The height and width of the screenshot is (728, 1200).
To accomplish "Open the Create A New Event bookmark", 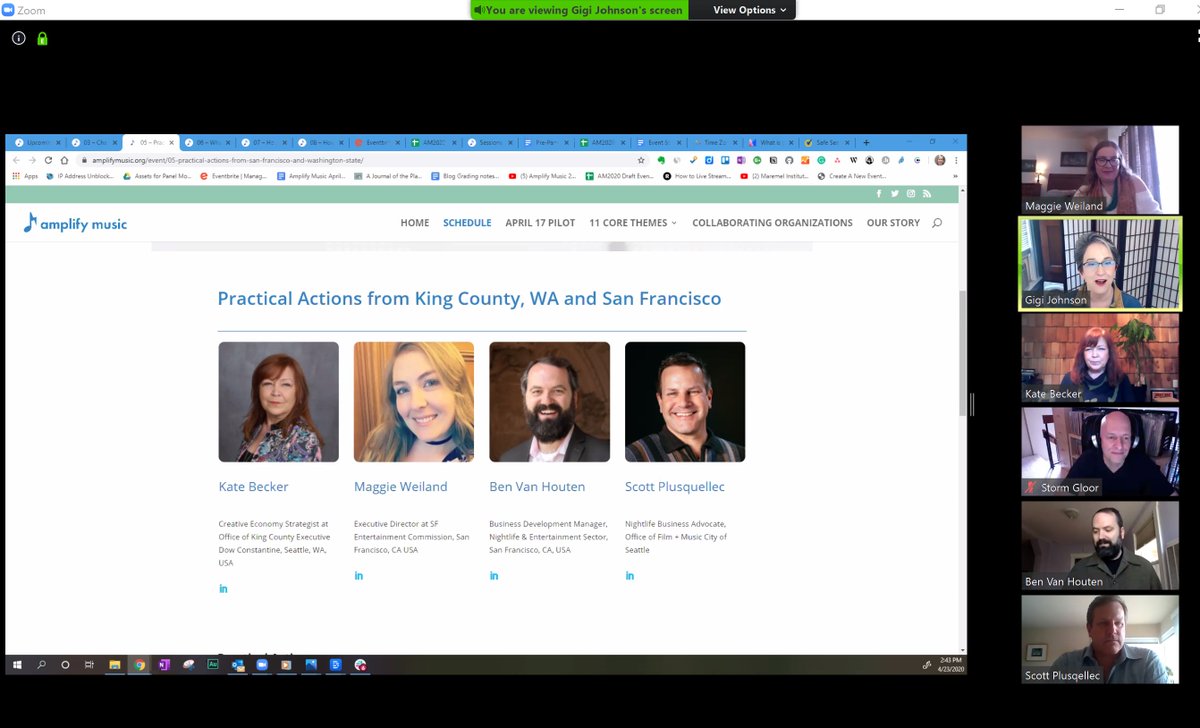I will point(851,176).
